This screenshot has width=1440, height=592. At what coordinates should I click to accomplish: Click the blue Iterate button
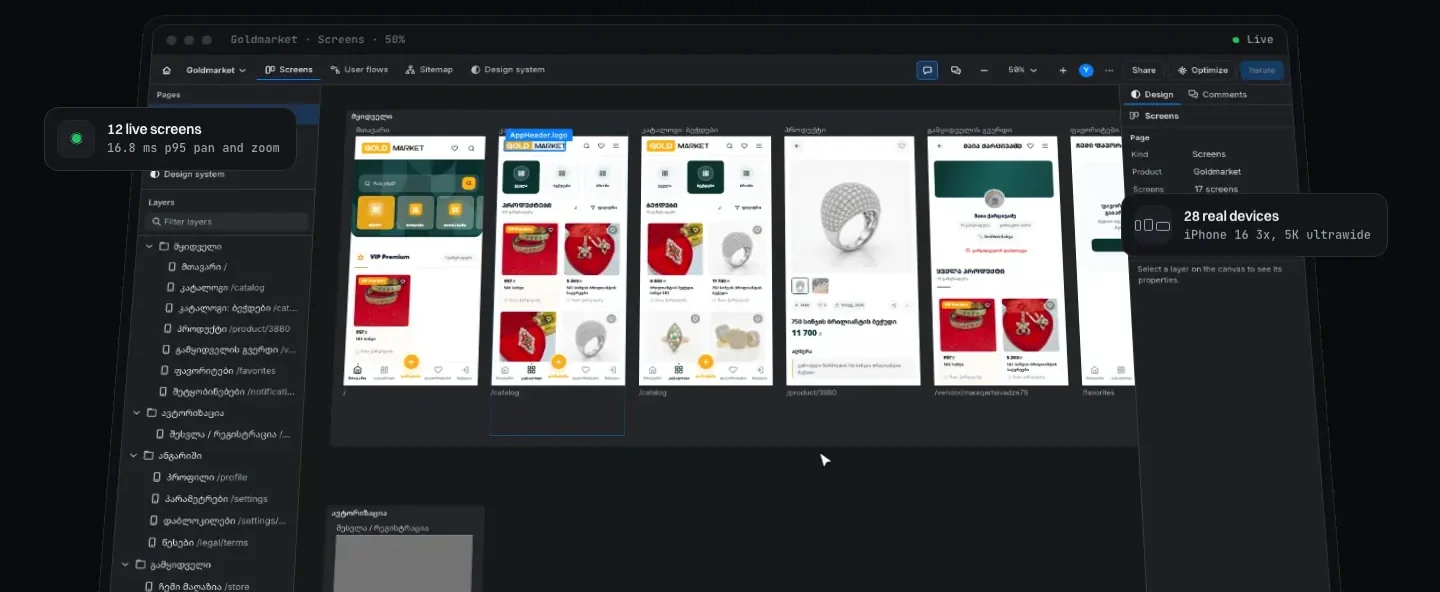click(x=1262, y=70)
